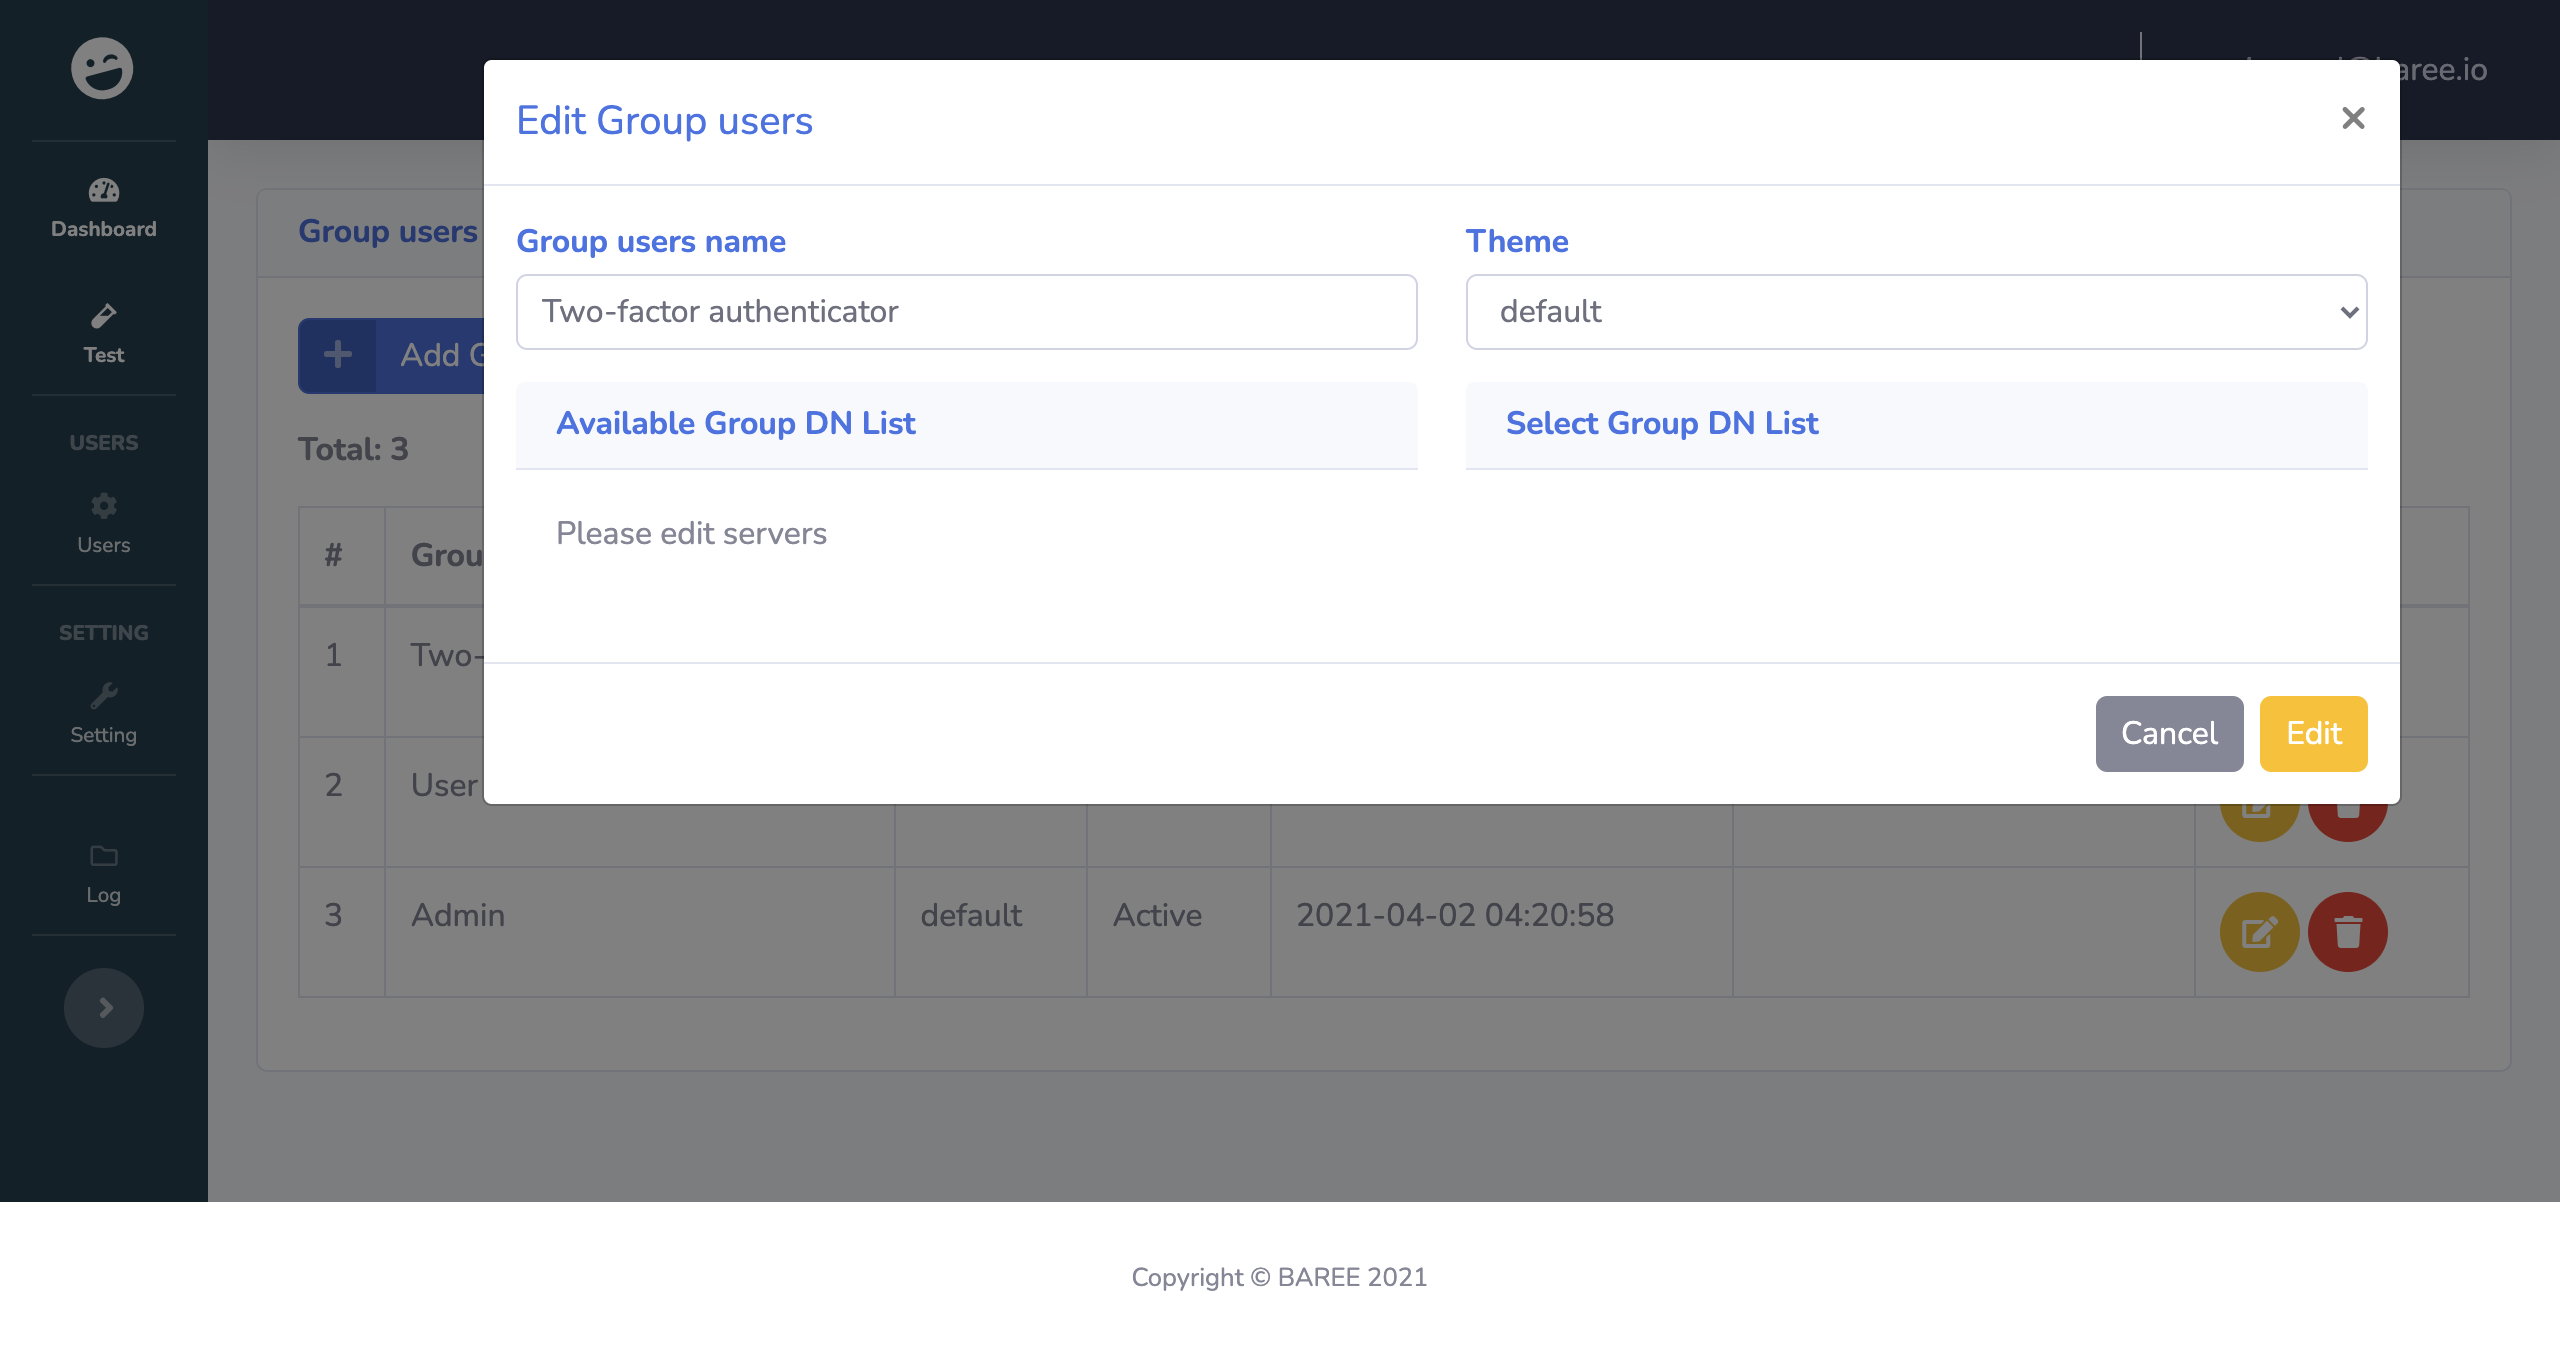
Task: Click the Edit button to save changes
Action: click(x=2313, y=733)
